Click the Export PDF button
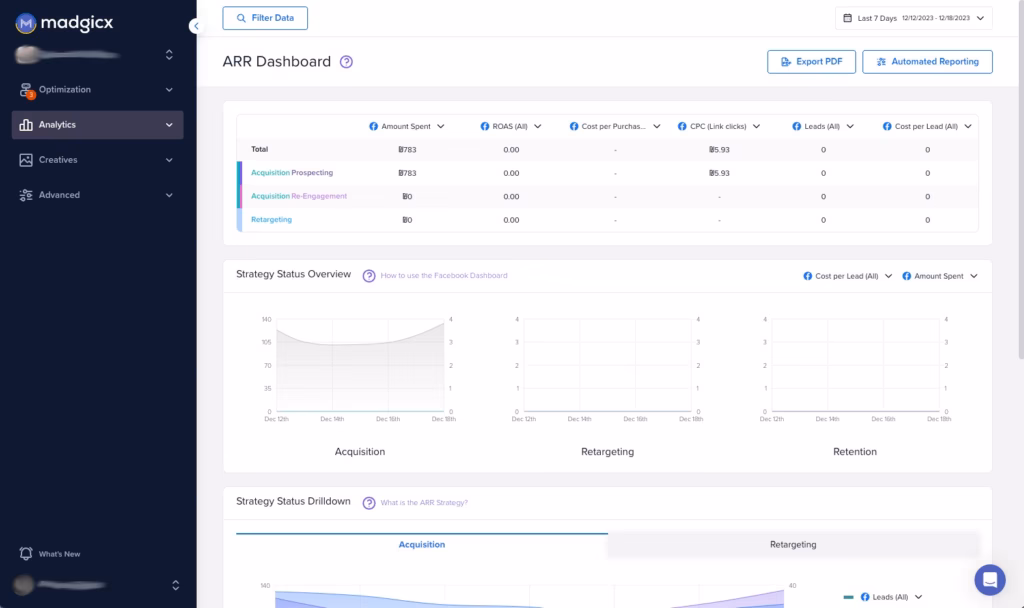Screen dimensions: 1024x608 tap(811, 62)
